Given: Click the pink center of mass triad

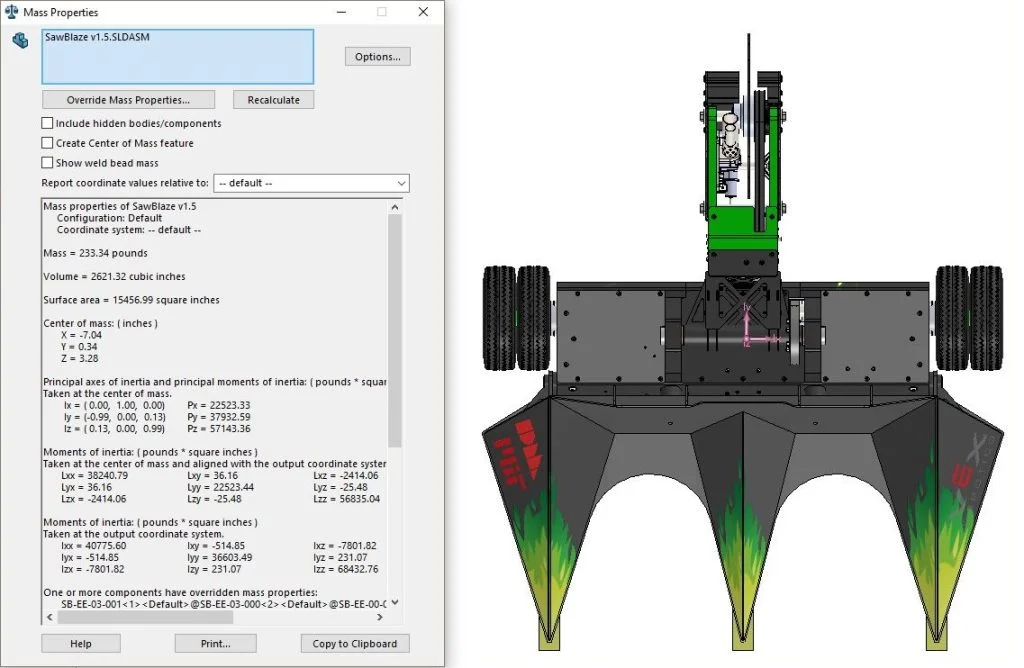Looking at the screenshot, I should [x=748, y=331].
